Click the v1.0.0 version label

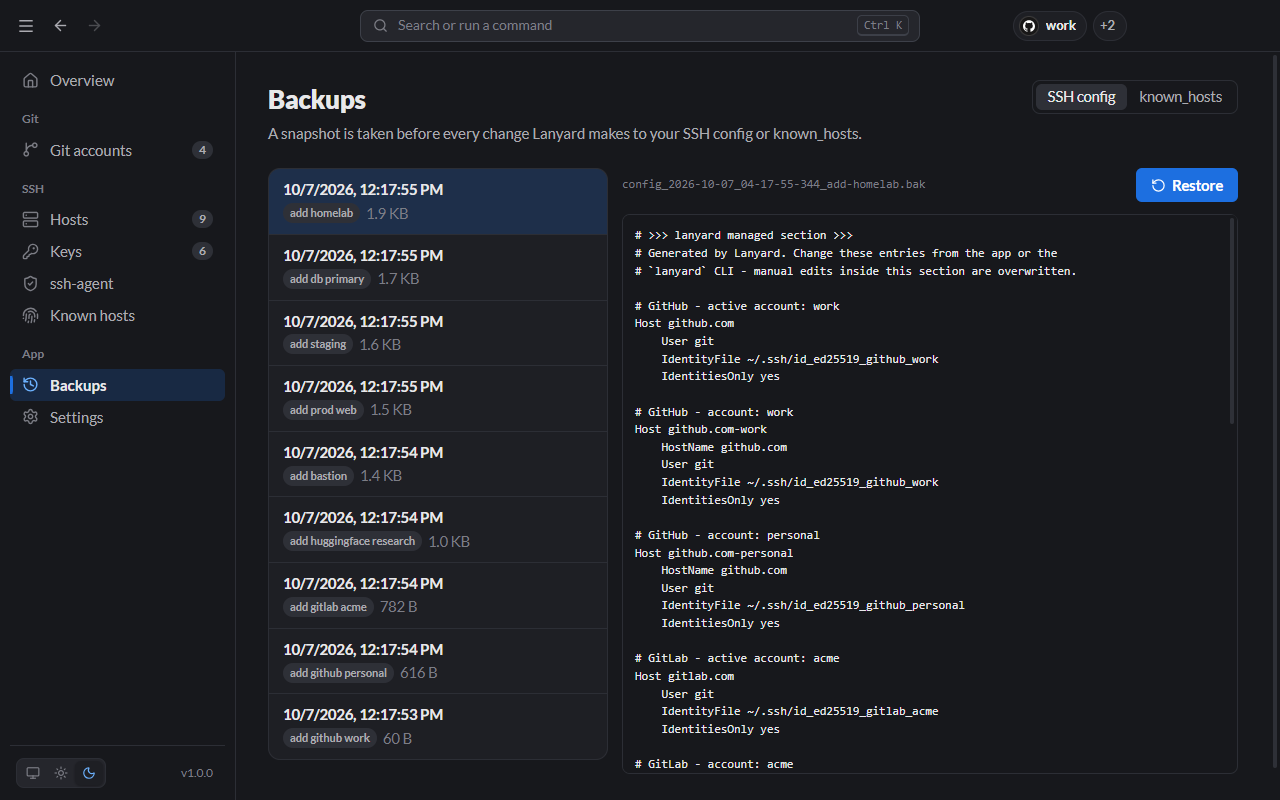coord(197,773)
